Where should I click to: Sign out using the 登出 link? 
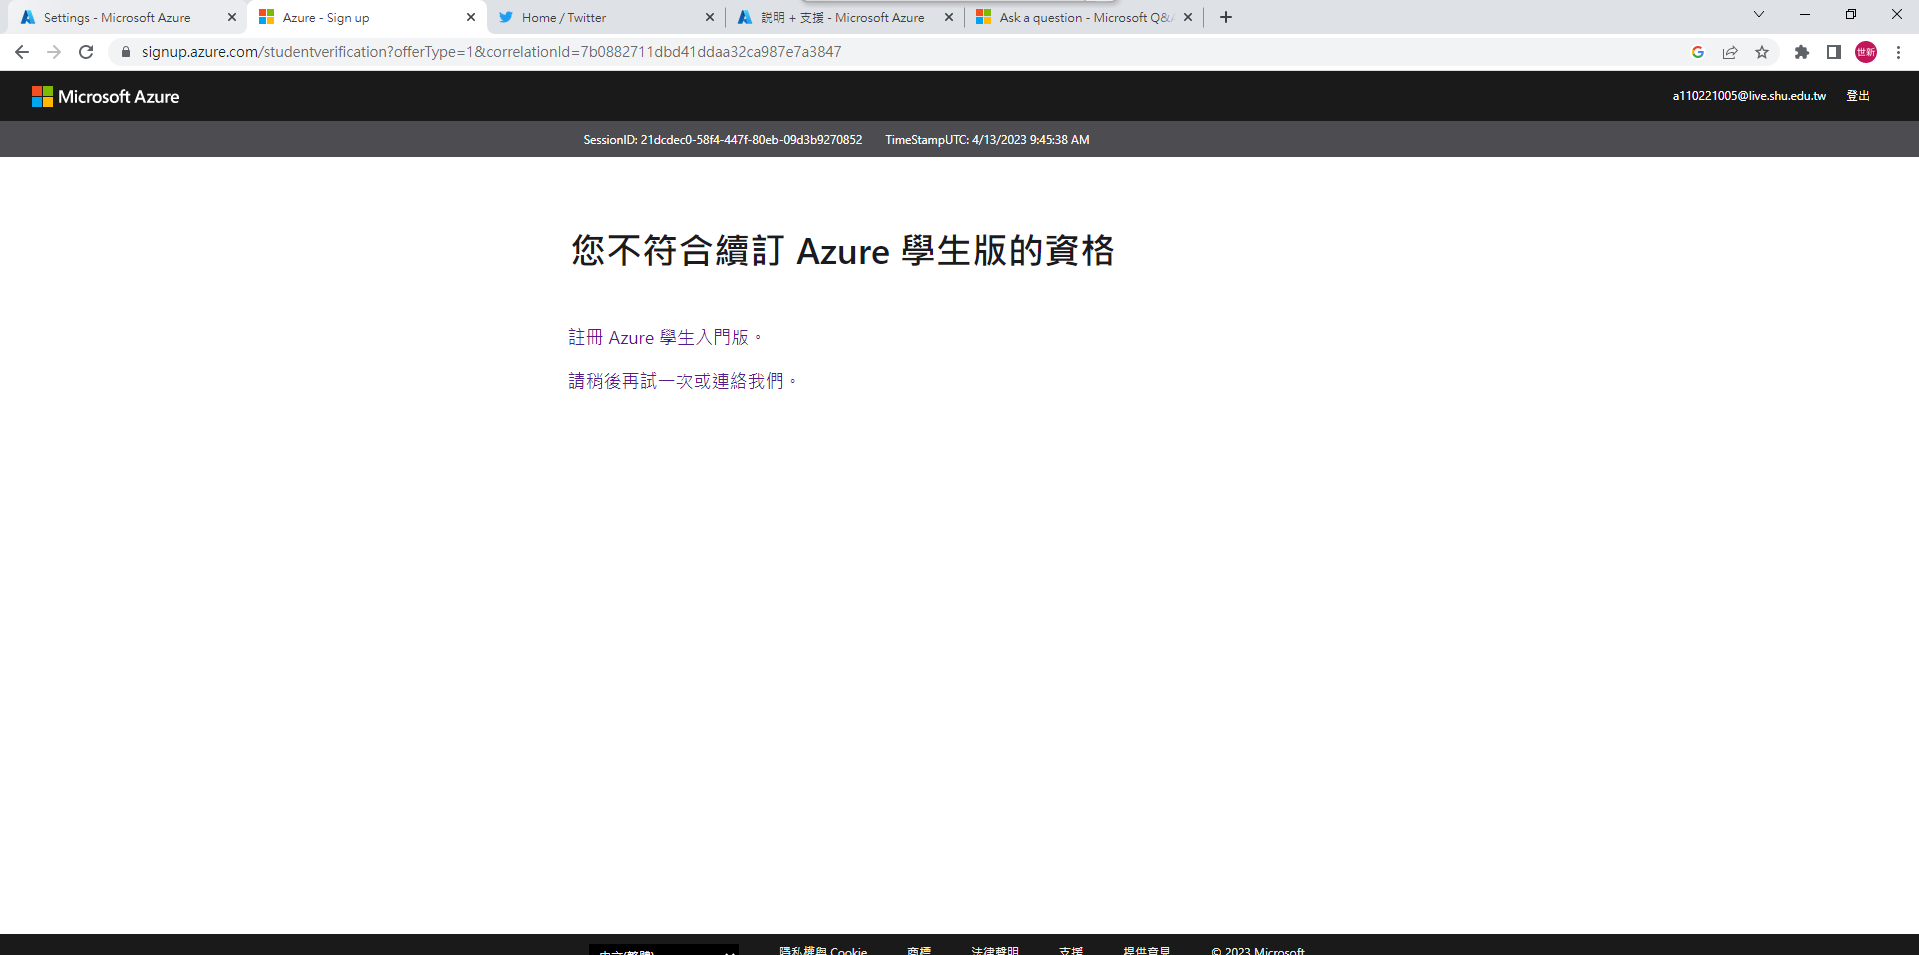[x=1858, y=96]
